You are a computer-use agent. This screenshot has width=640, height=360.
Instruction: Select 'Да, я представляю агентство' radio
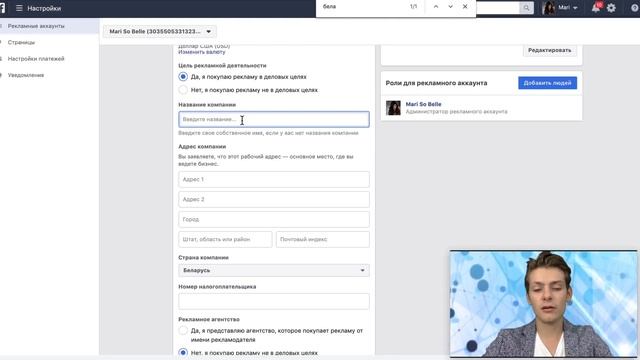[183, 331]
